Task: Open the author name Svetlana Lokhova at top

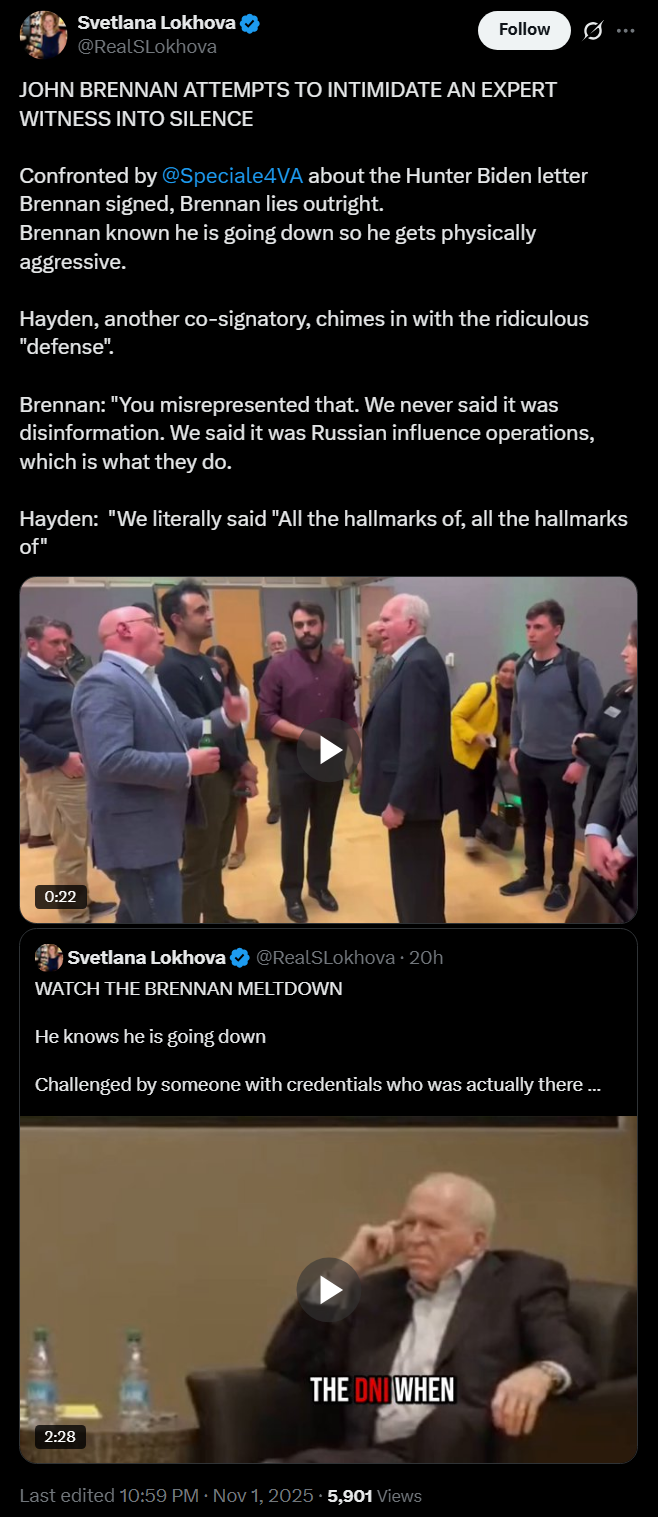Action: pos(156,24)
